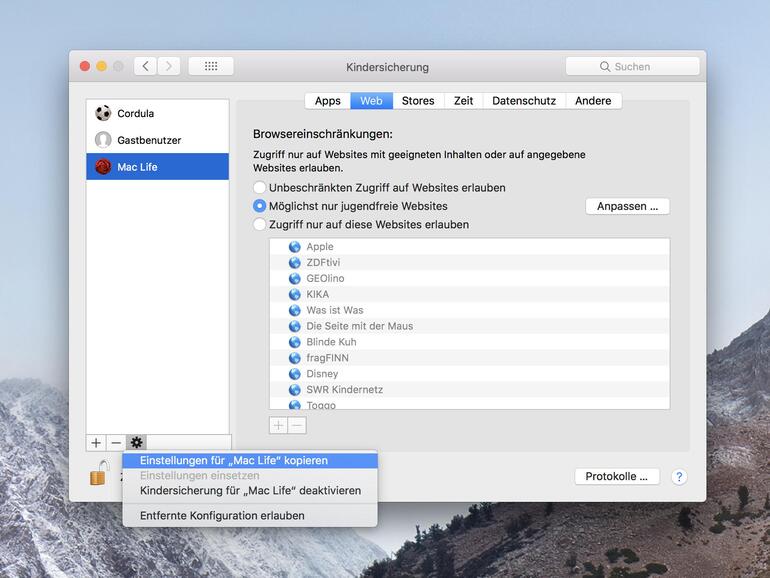Click the Disney entry text

pos(322,374)
